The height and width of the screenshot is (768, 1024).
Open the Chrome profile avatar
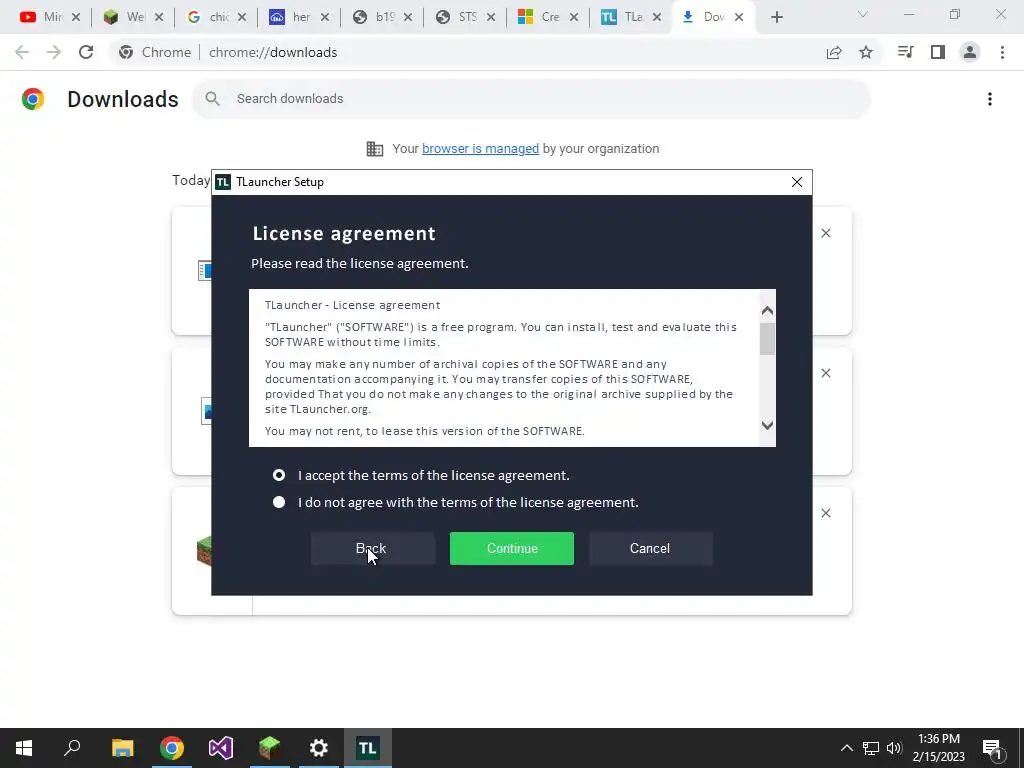pos(970,52)
